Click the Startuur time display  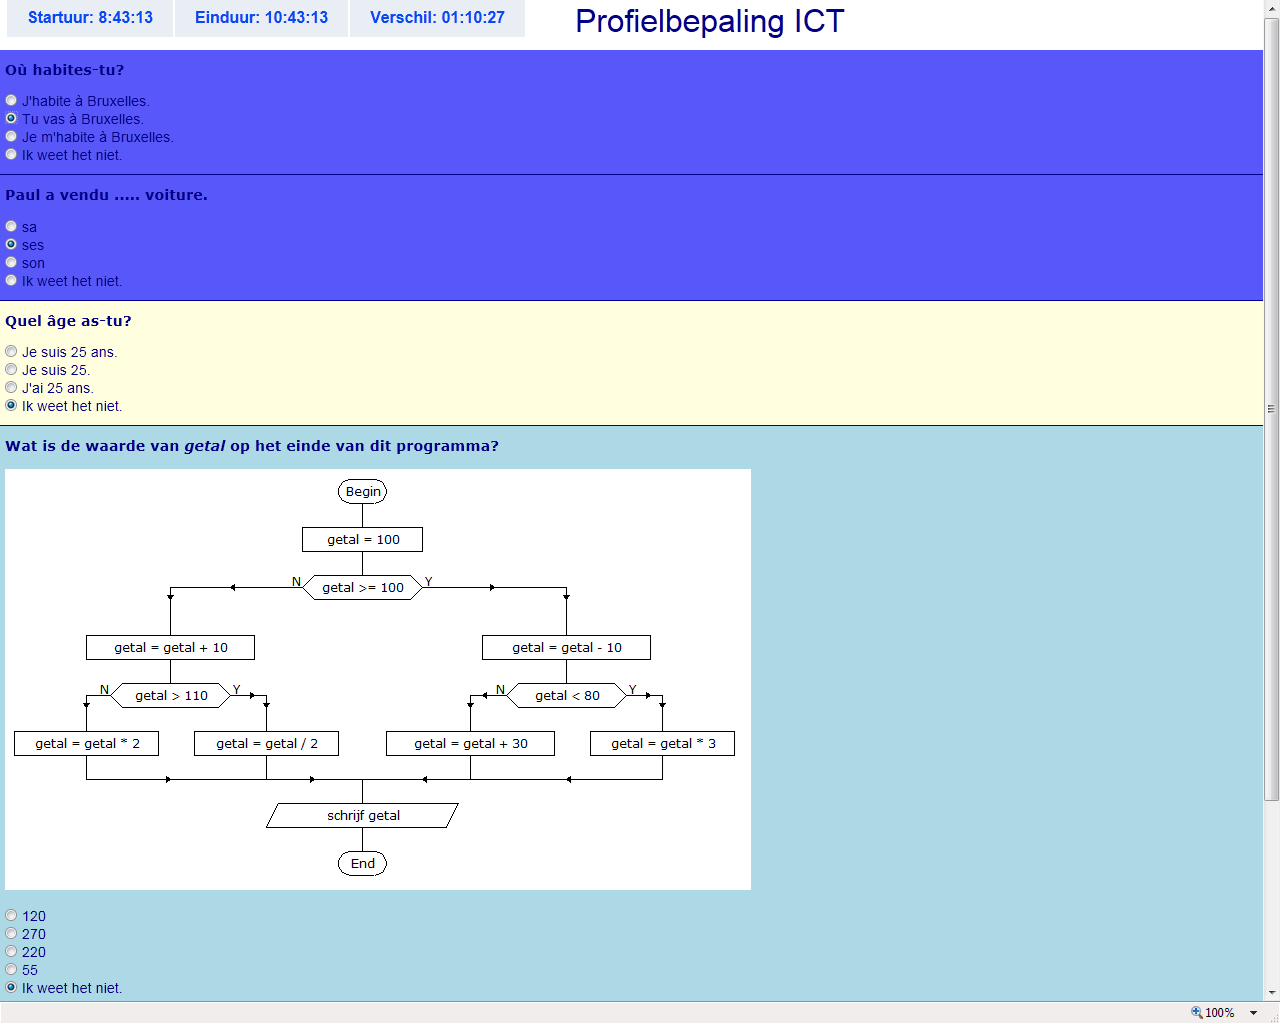click(90, 18)
